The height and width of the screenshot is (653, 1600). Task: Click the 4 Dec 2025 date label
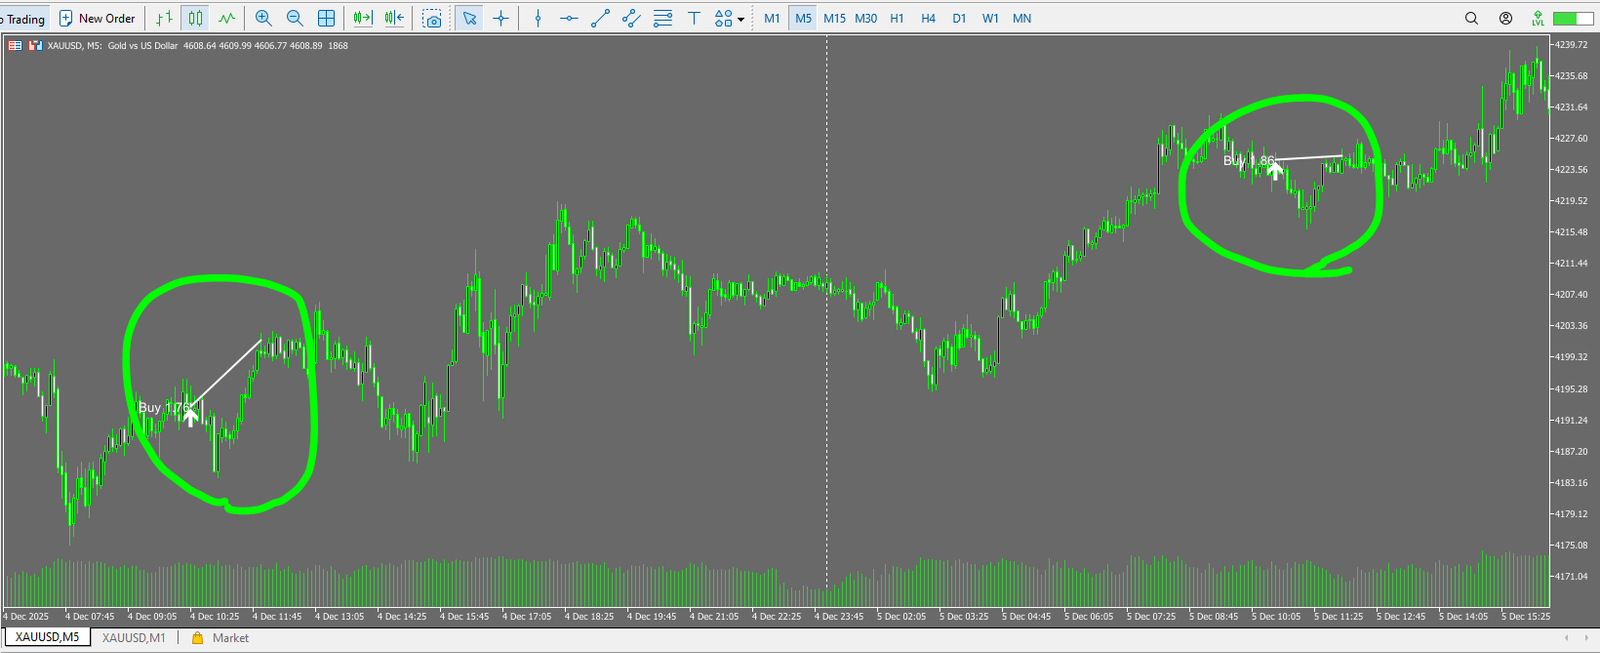[x=26, y=616]
